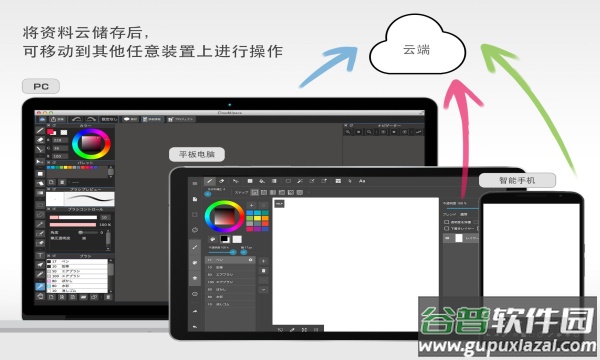Choose the Text (T) tool in PC window
This screenshot has height=360, width=600.
(40, 255)
